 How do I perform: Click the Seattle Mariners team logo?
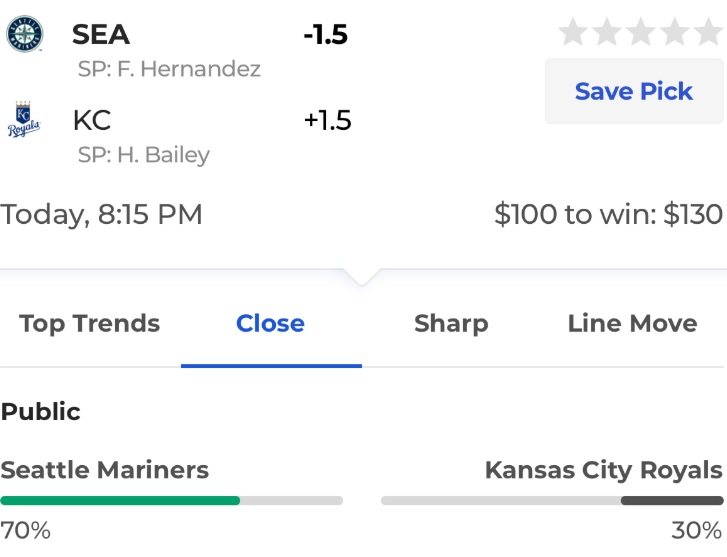(25, 34)
